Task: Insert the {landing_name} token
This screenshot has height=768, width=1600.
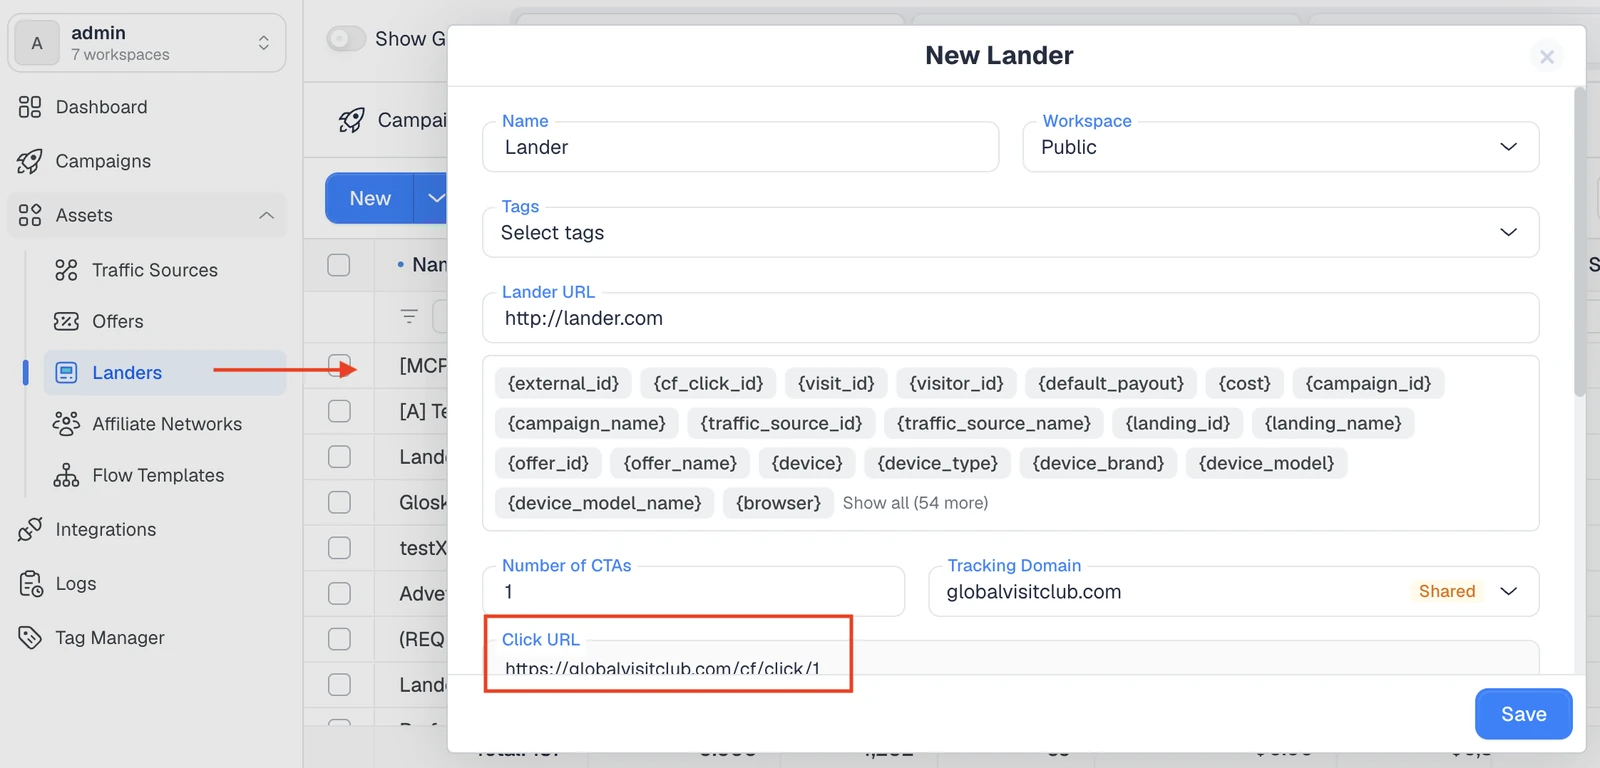Action: click(1333, 423)
